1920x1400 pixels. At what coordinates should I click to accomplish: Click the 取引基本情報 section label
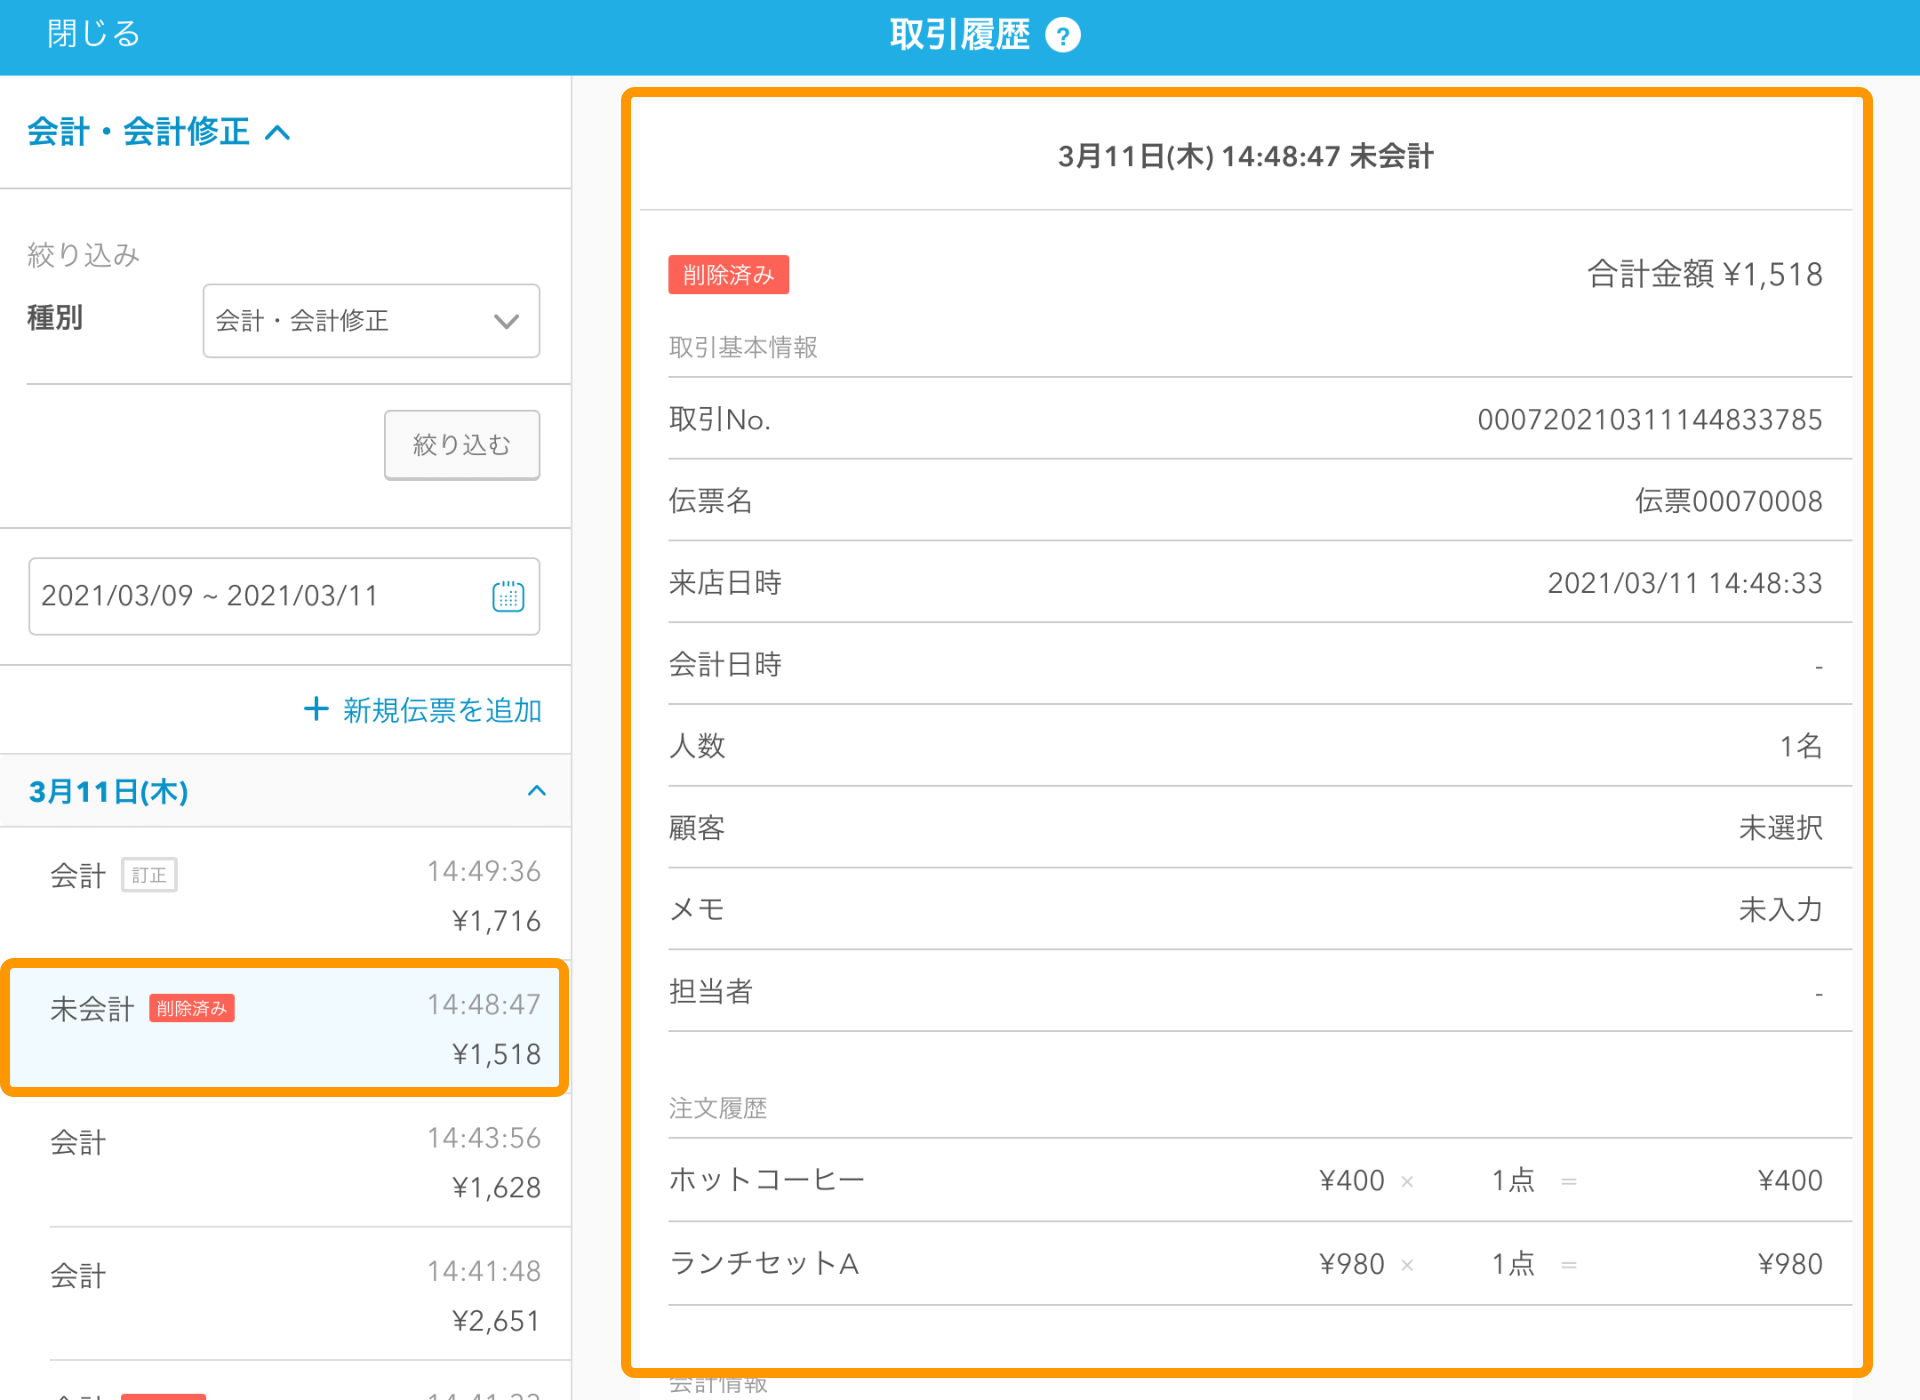point(742,347)
